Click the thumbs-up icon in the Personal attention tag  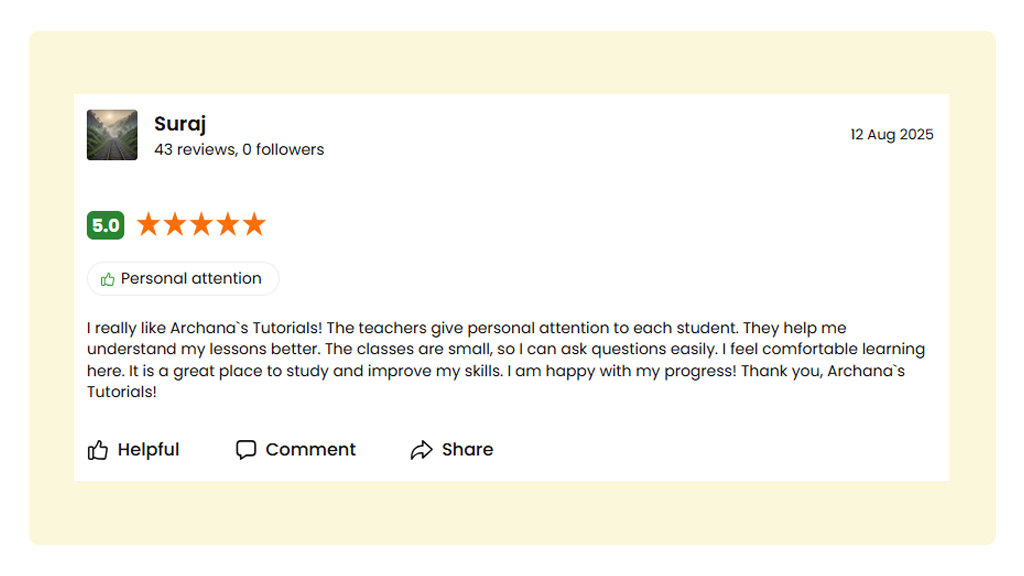coord(107,279)
